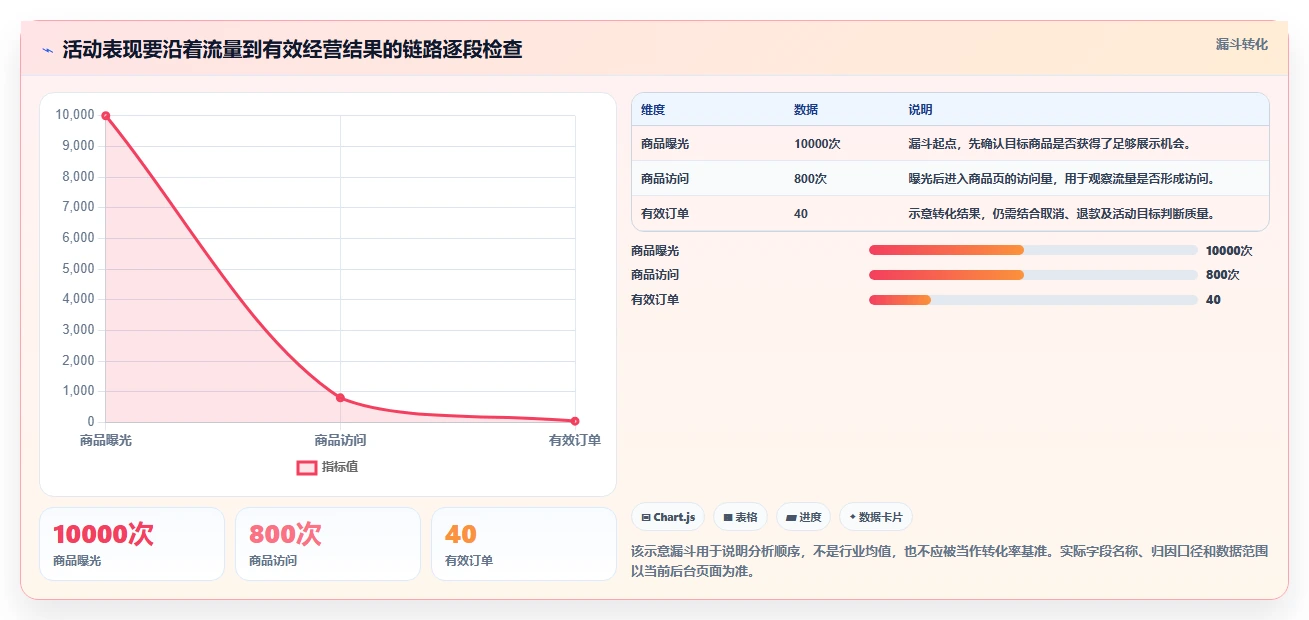
Task: Click the 商品曝光 cell in the table
Action: point(665,144)
